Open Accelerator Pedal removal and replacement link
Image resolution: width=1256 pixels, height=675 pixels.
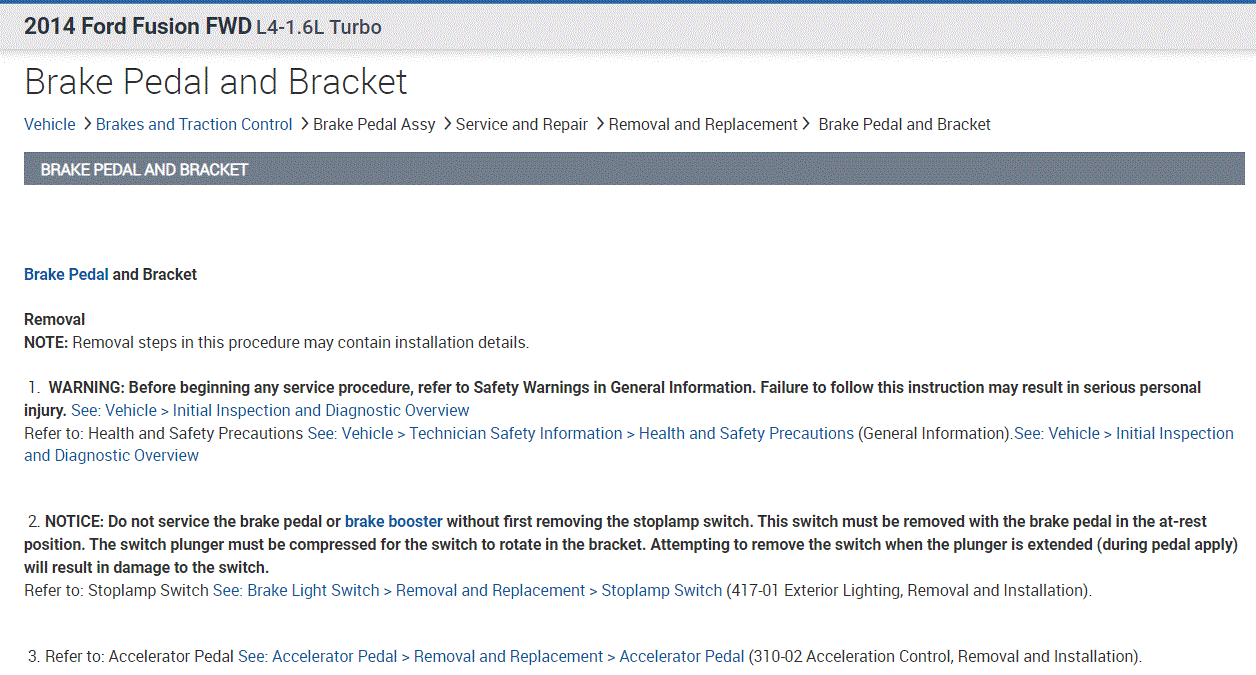[x=491, y=657]
